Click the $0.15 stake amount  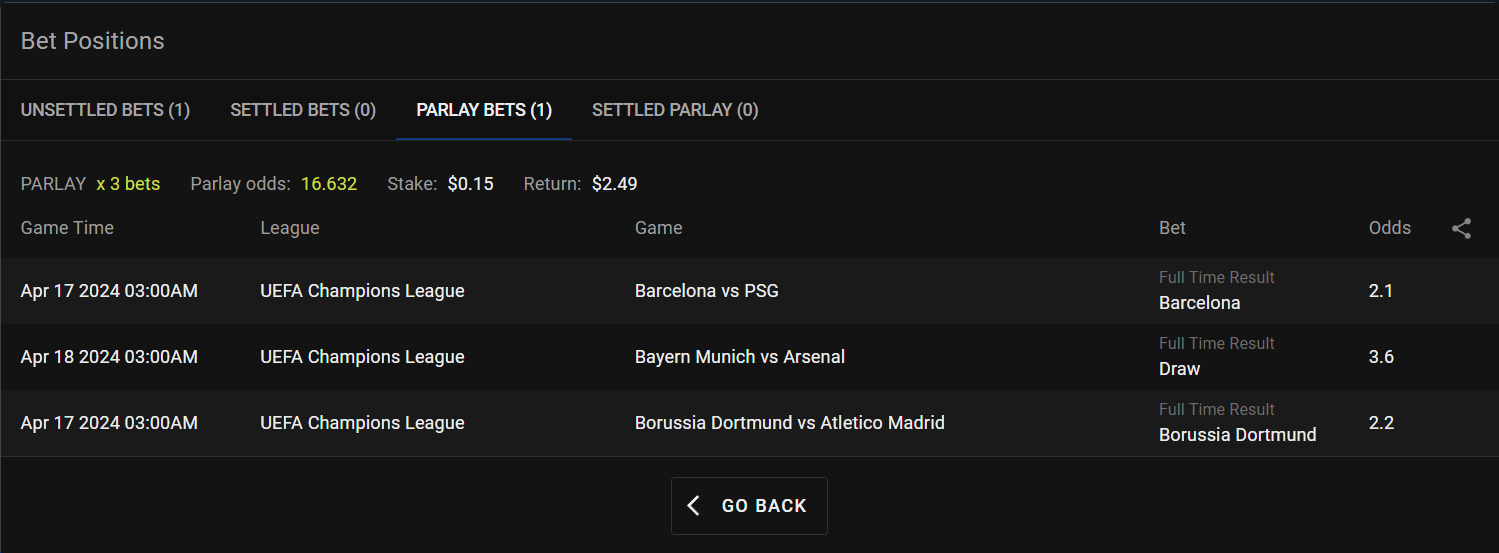tap(470, 184)
